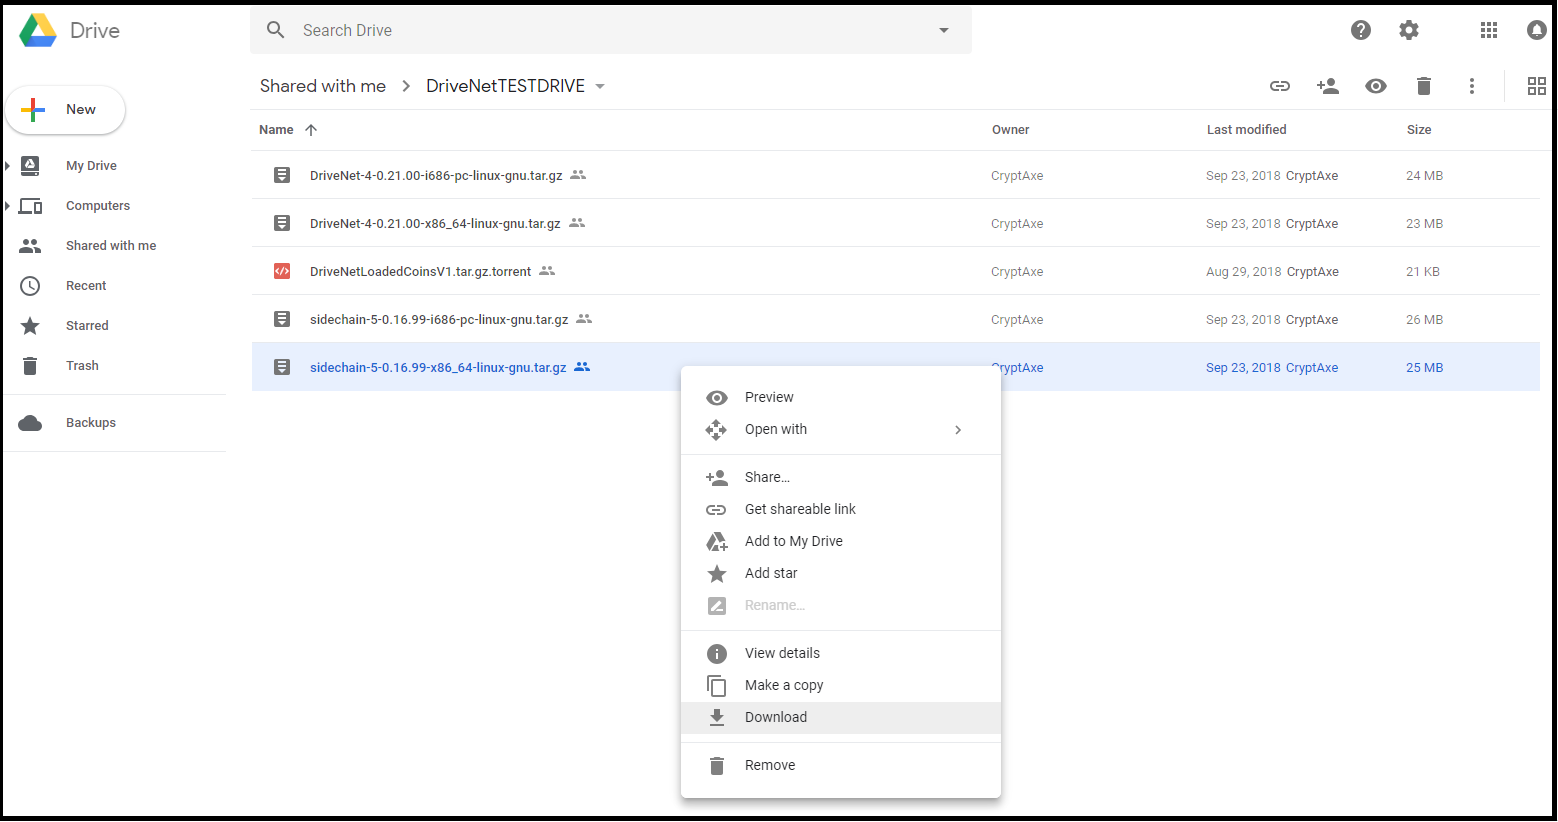The width and height of the screenshot is (1558, 822).
Task: Click file icon of DriveNet i686 archive
Action: click(282, 175)
